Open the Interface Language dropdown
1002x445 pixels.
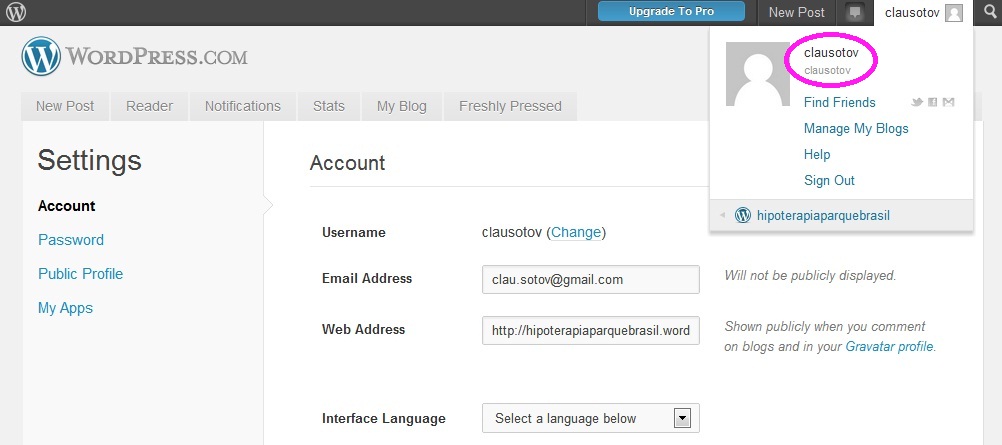click(x=590, y=418)
